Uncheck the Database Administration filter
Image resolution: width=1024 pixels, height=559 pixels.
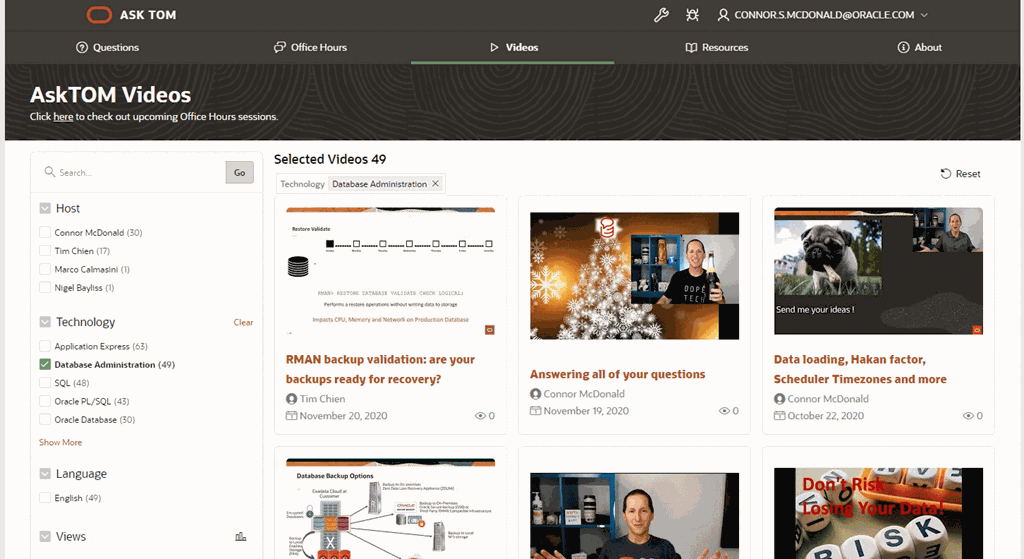pos(45,364)
